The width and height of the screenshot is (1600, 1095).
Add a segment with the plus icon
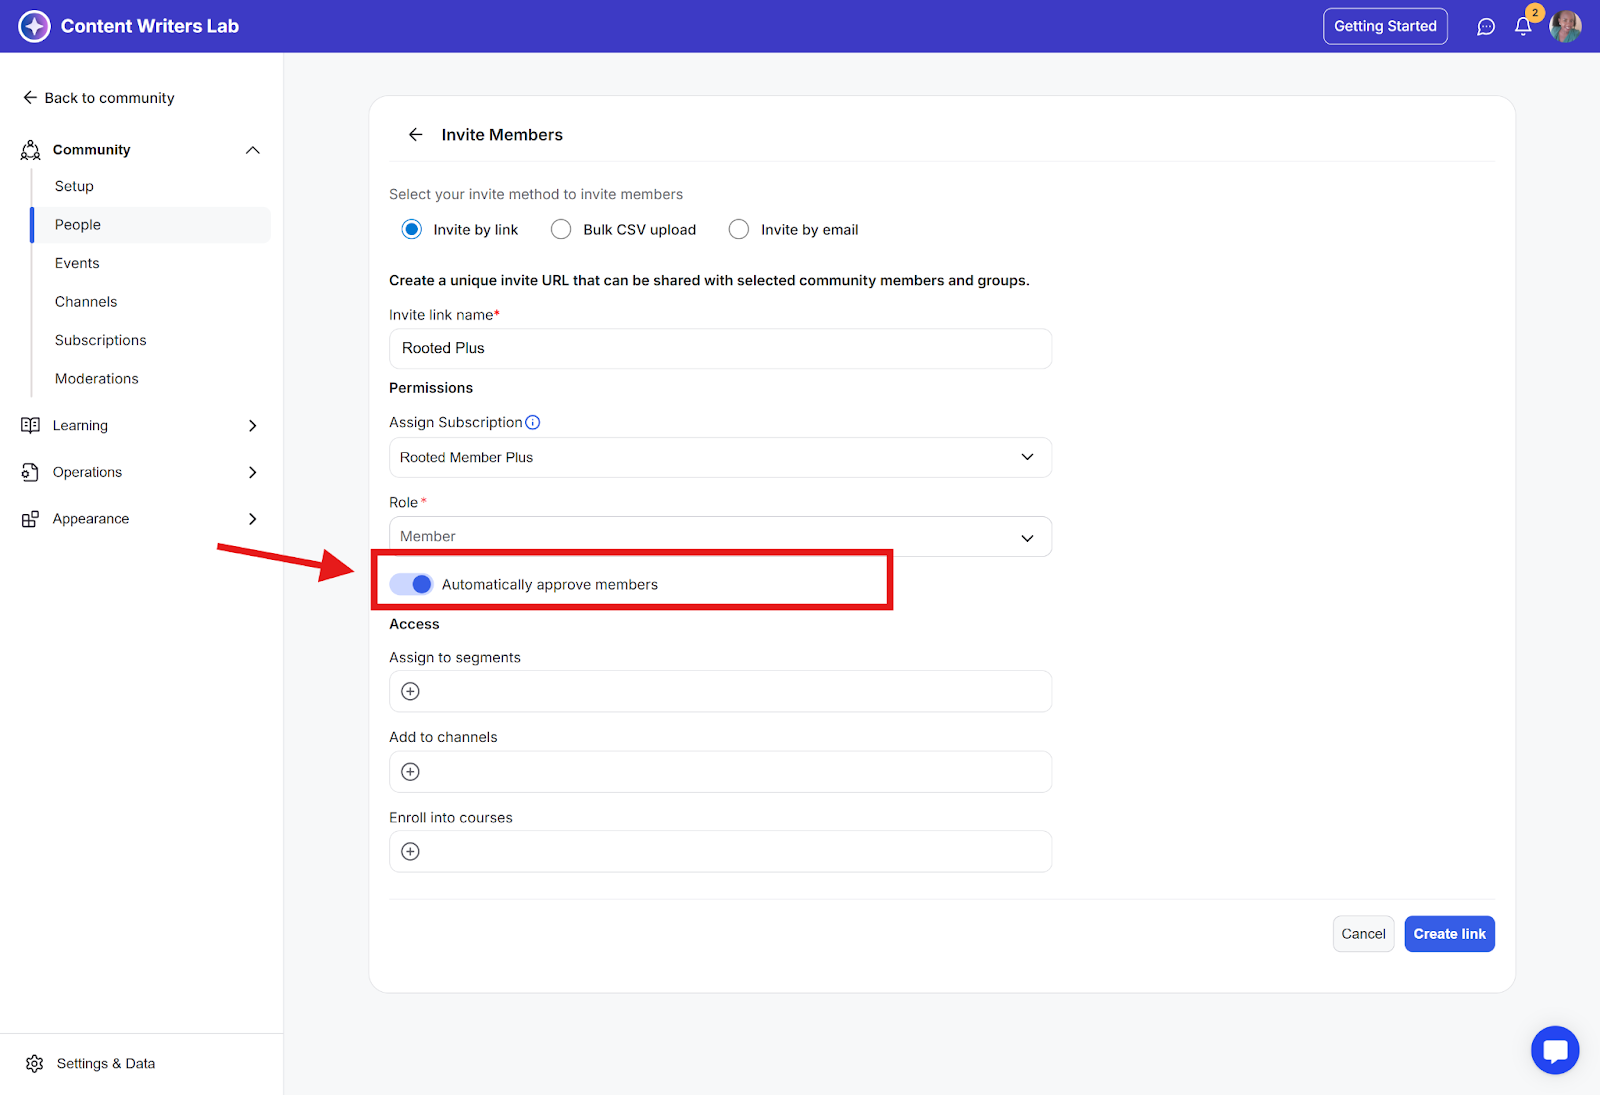(410, 692)
